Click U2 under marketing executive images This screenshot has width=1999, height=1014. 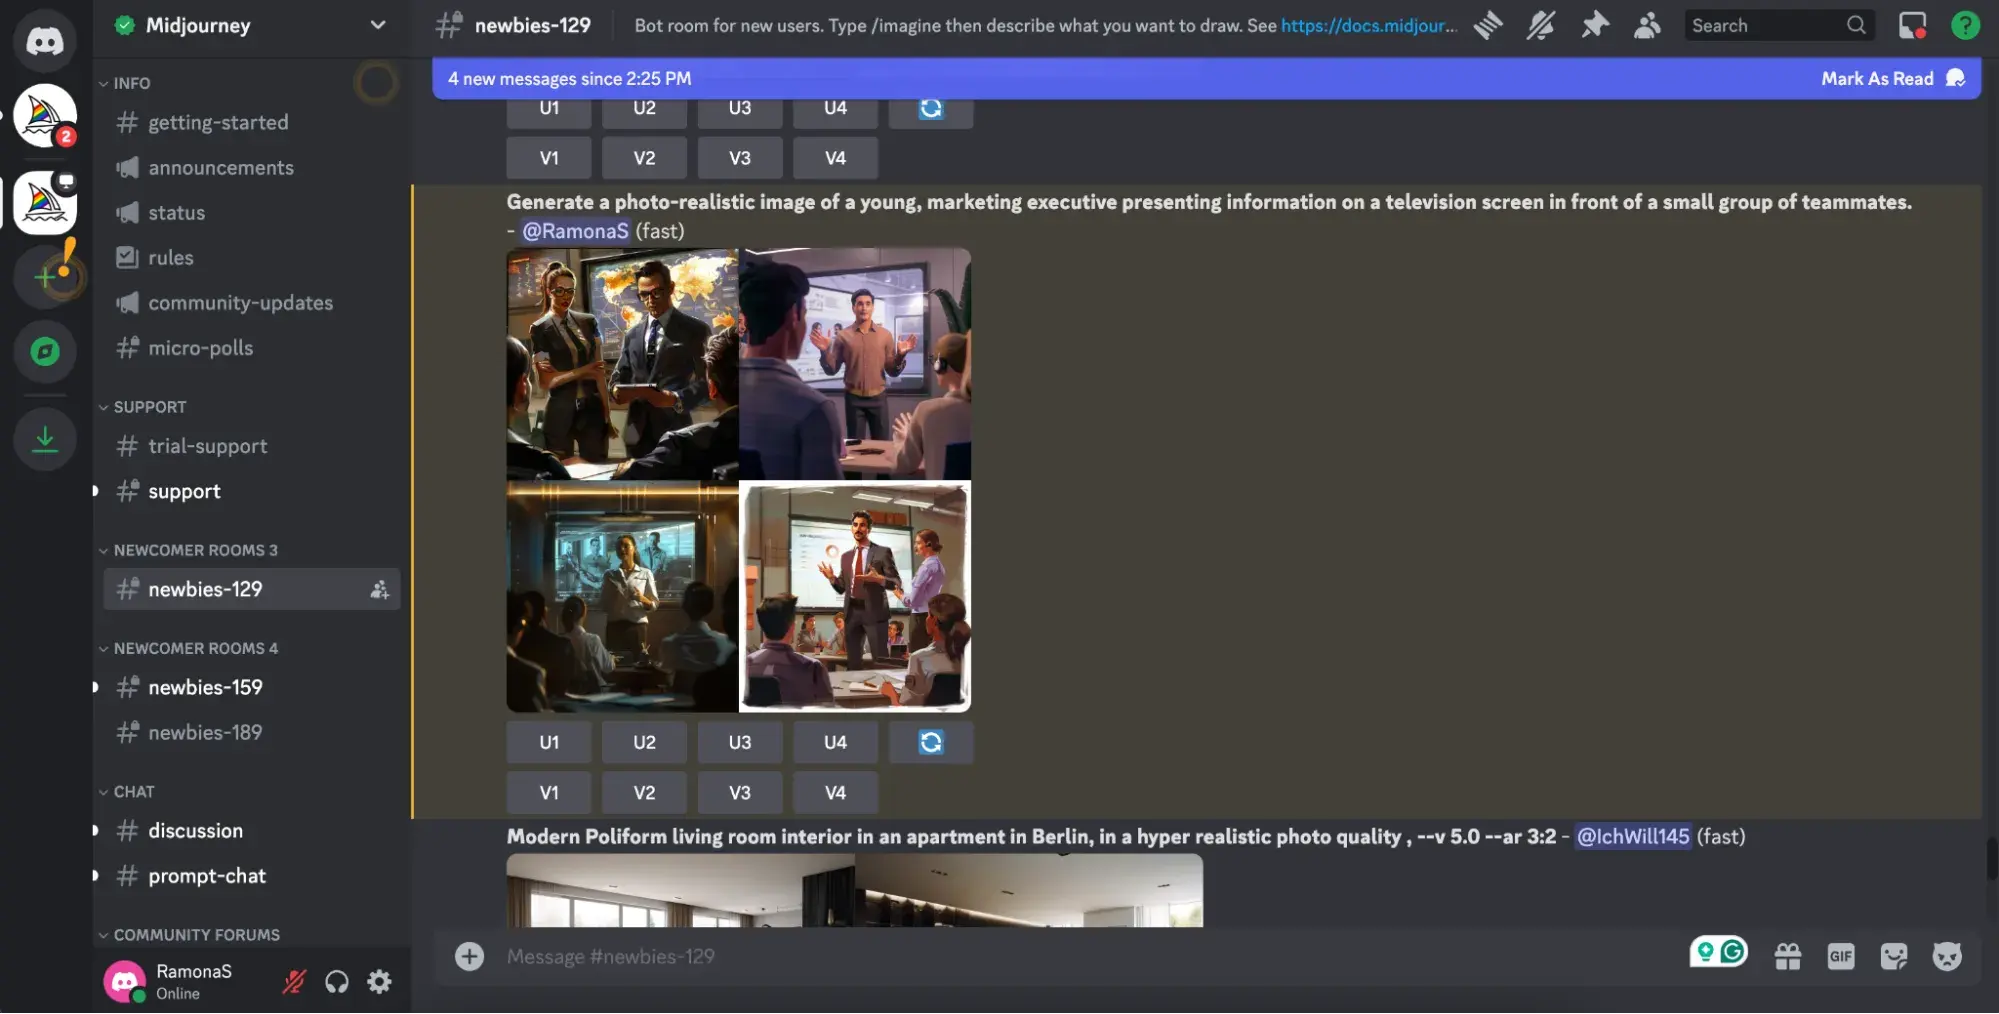coord(644,742)
